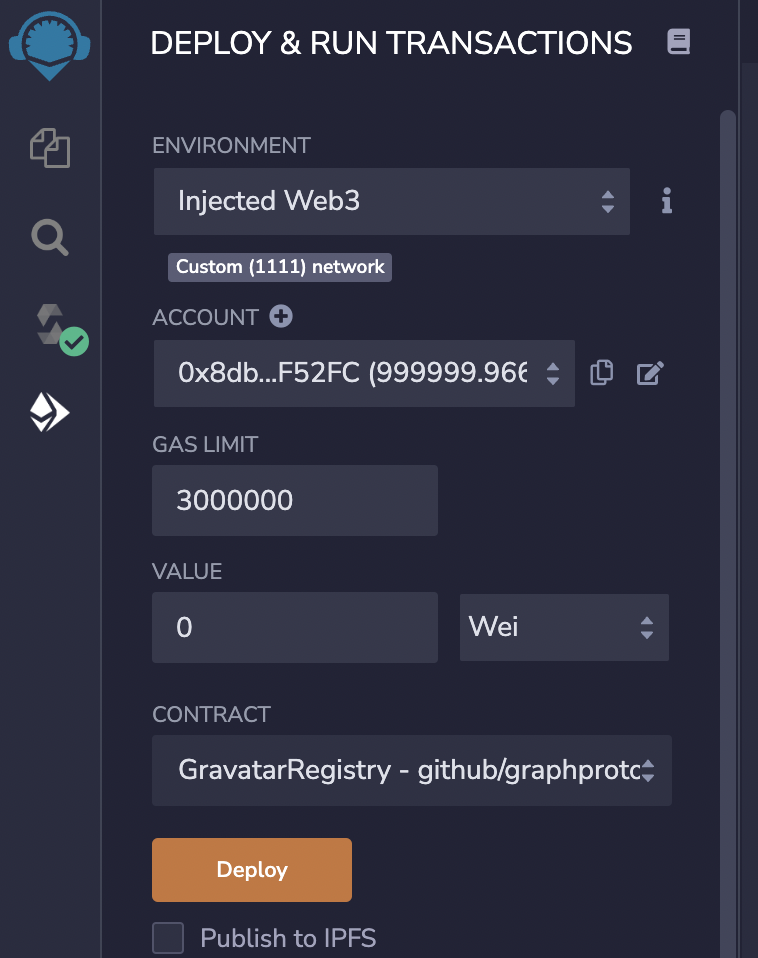Open the File Explorer icon in sidebar
This screenshot has height=958, width=758.
(x=50, y=148)
